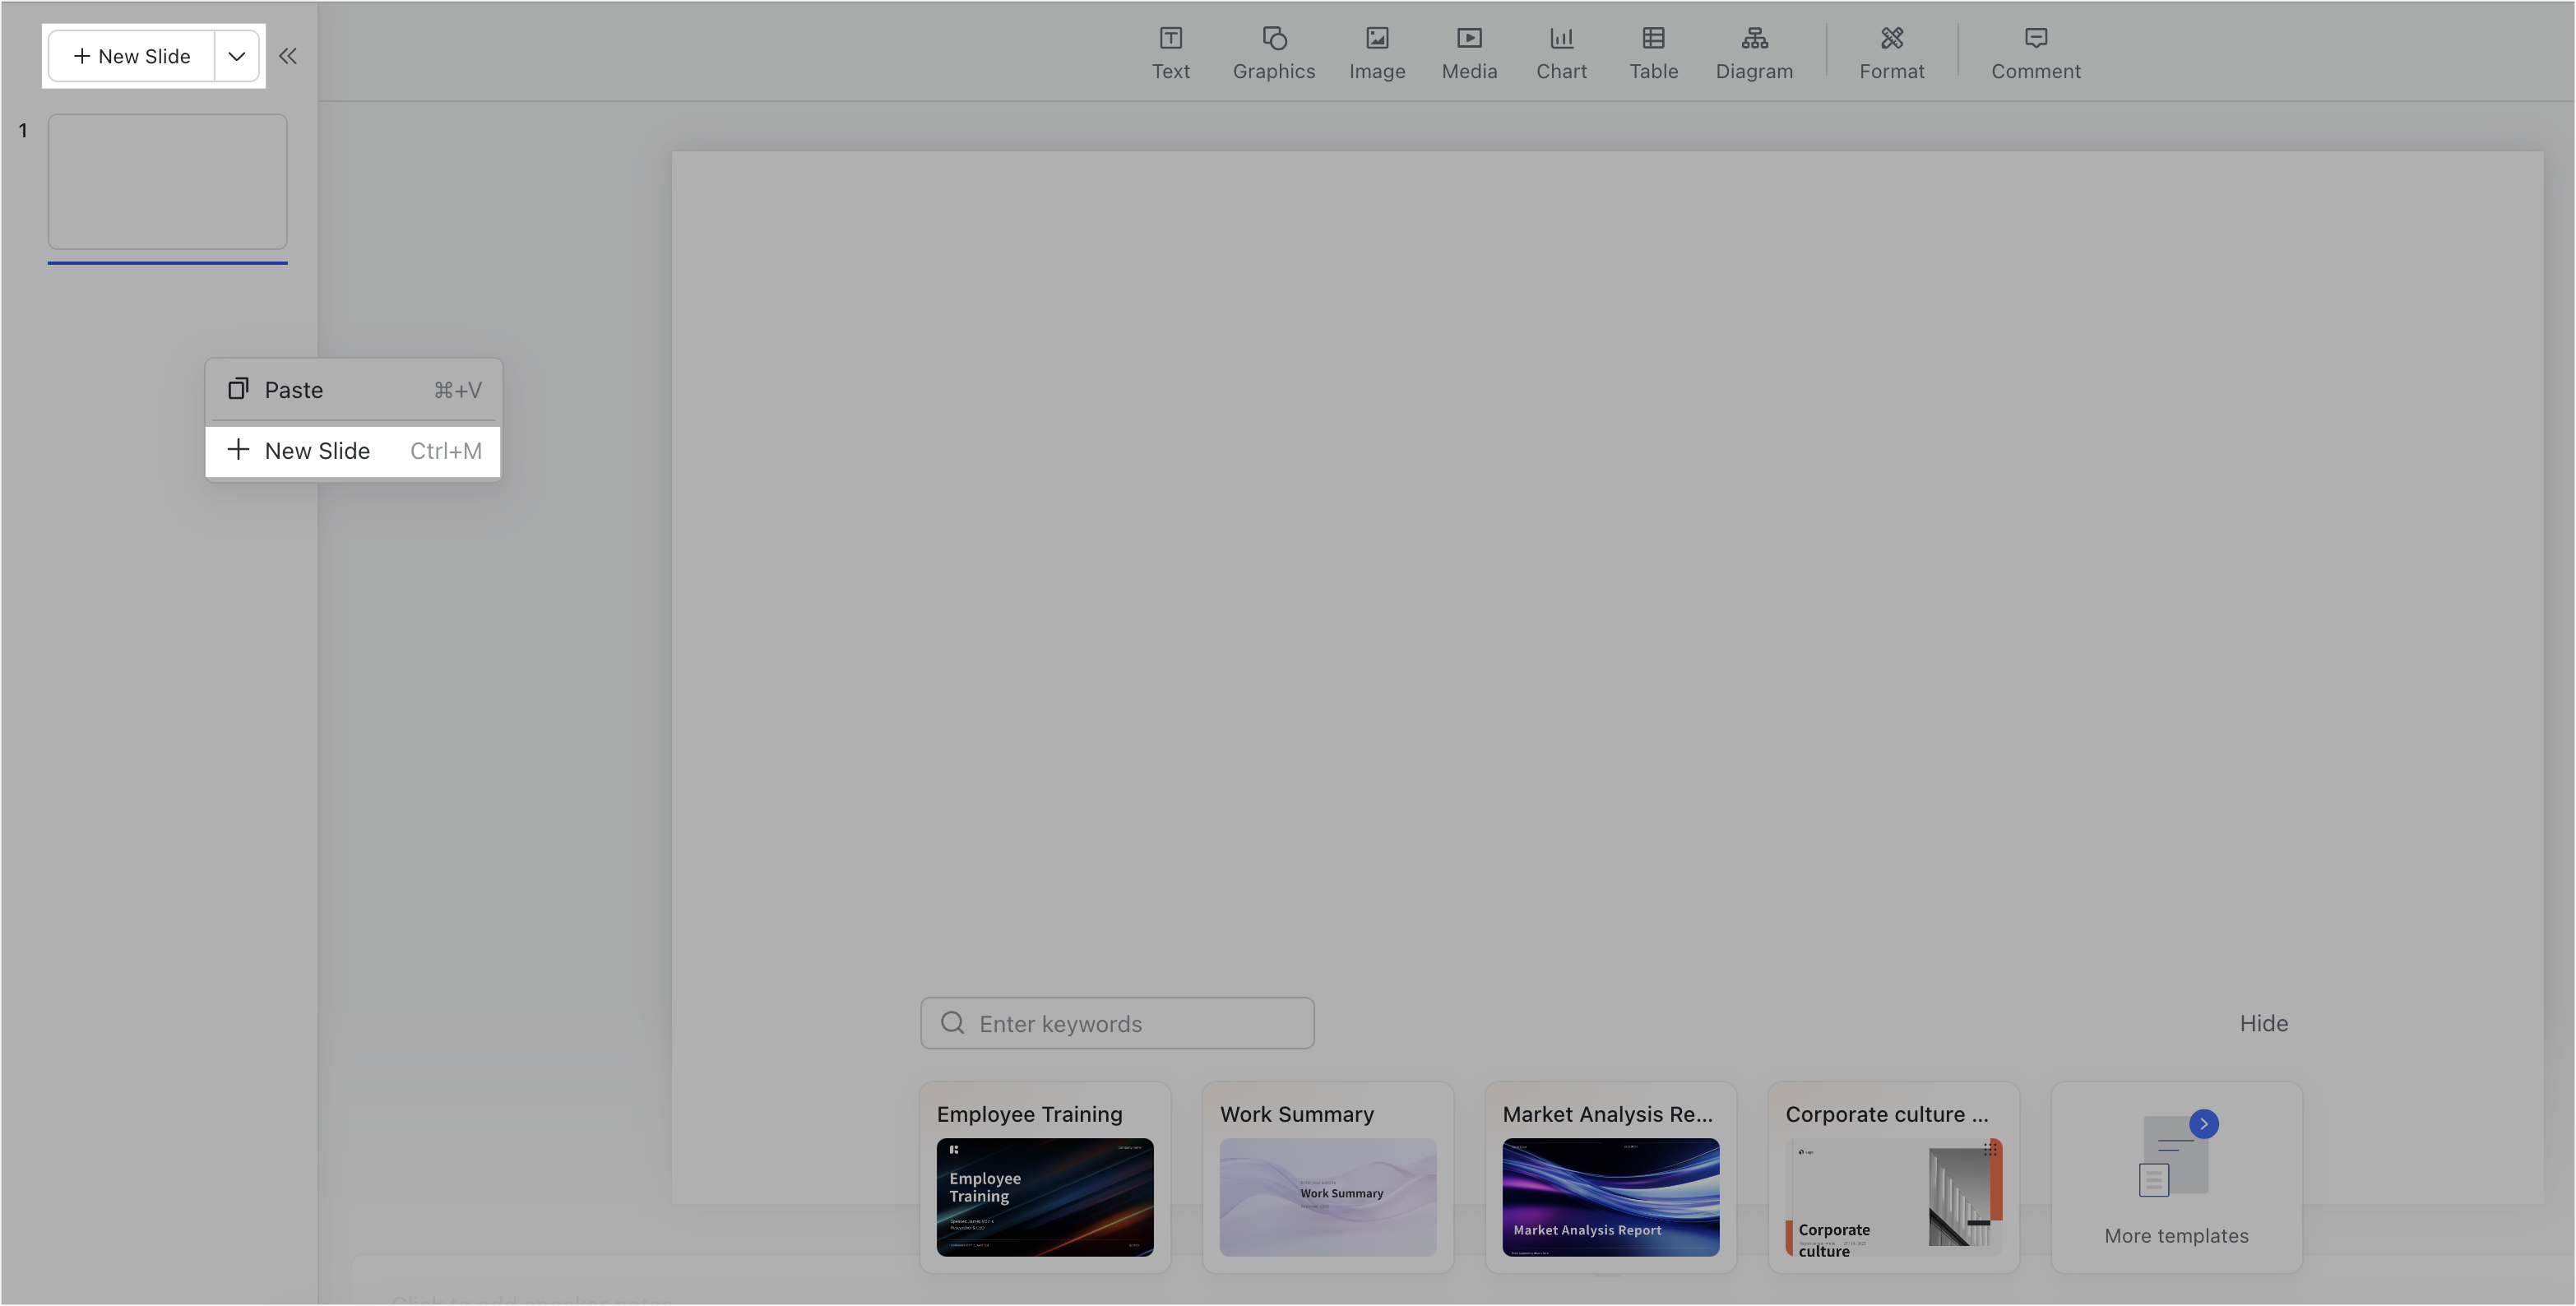Focus the Enter keywords search field
The width and height of the screenshot is (2576, 1306).
(1117, 1023)
